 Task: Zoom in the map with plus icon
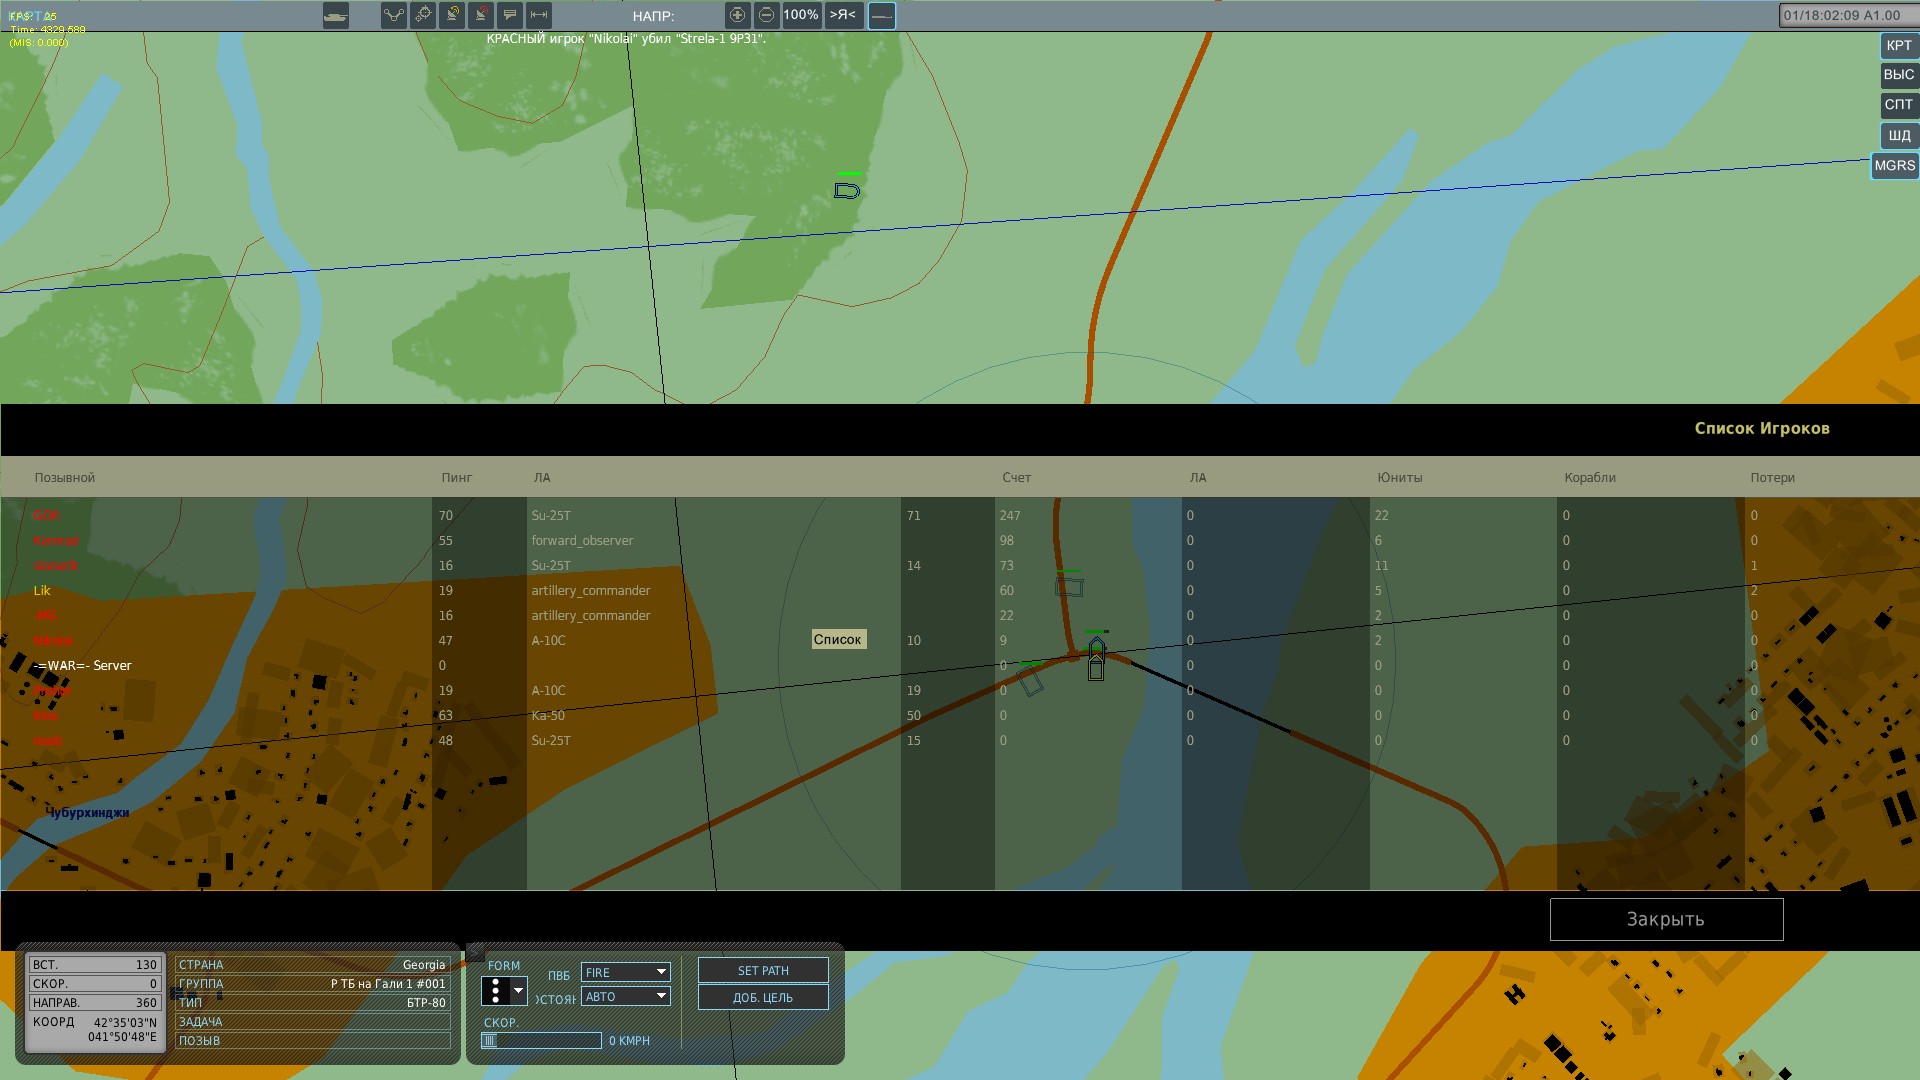click(737, 15)
